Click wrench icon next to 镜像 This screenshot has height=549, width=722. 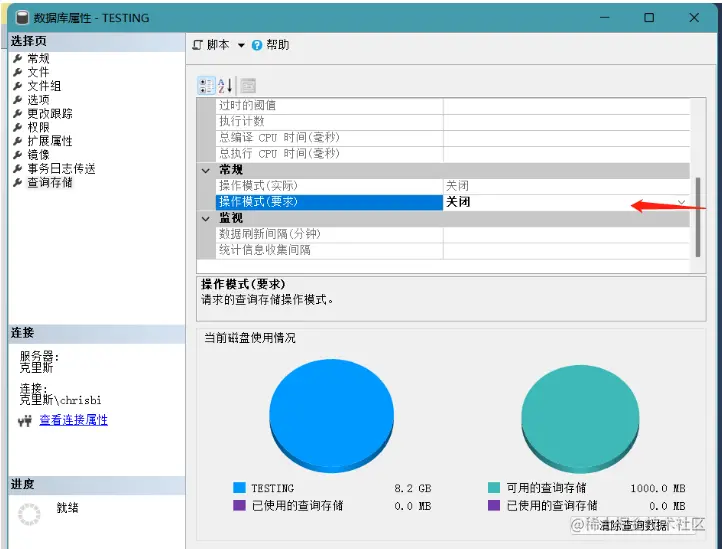tap(17, 155)
